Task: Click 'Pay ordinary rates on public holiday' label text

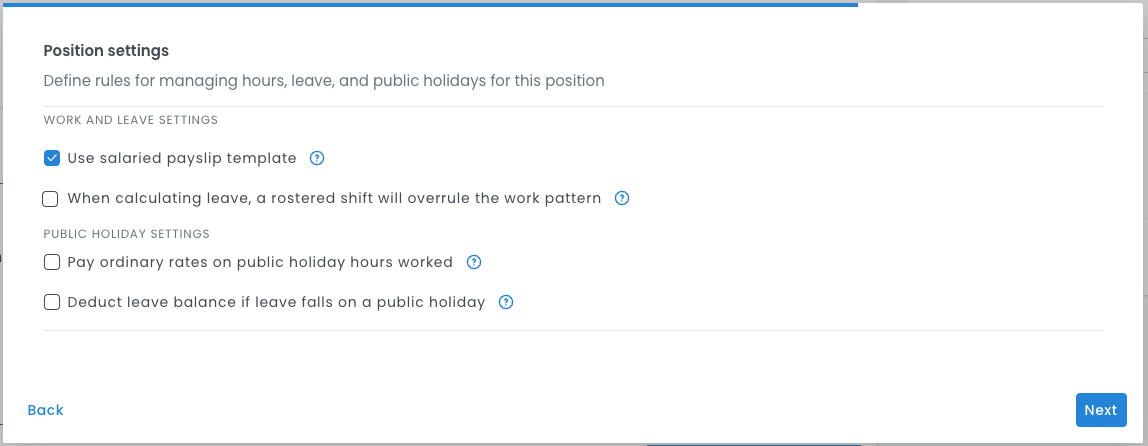Action: pyautogui.click(x=260, y=262)
